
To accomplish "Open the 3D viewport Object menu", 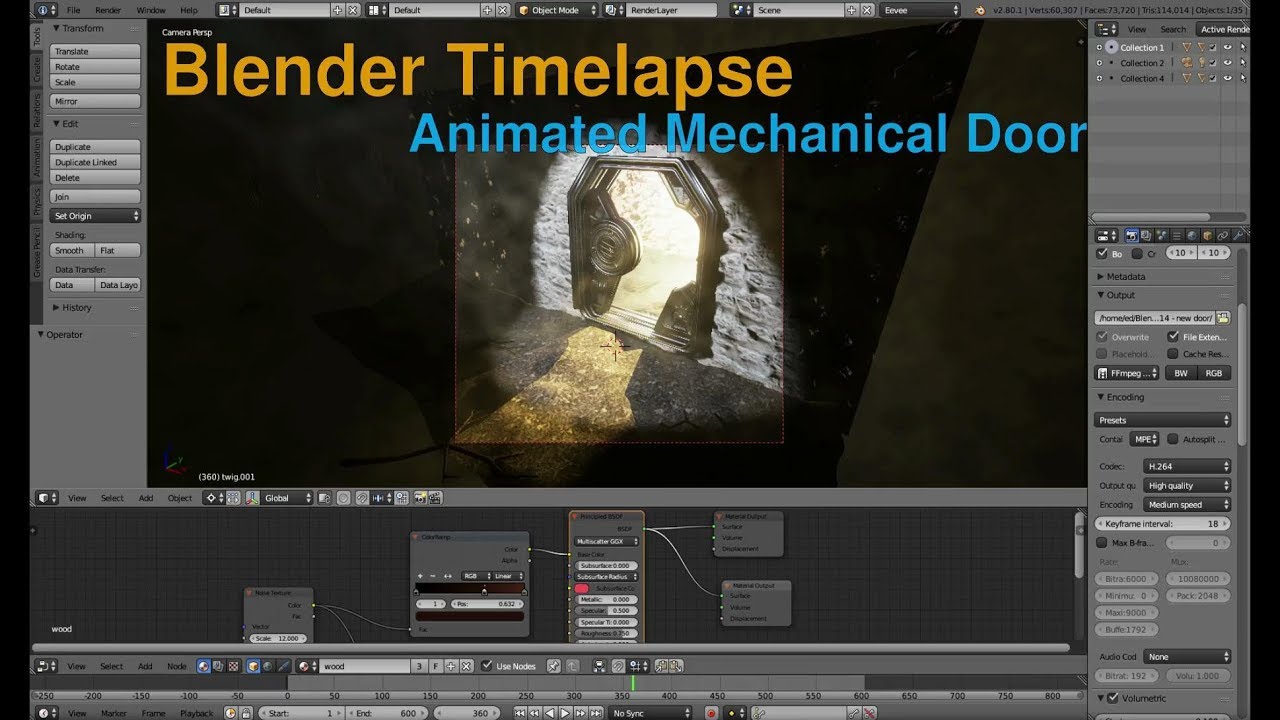I will (x=180, y=498).
